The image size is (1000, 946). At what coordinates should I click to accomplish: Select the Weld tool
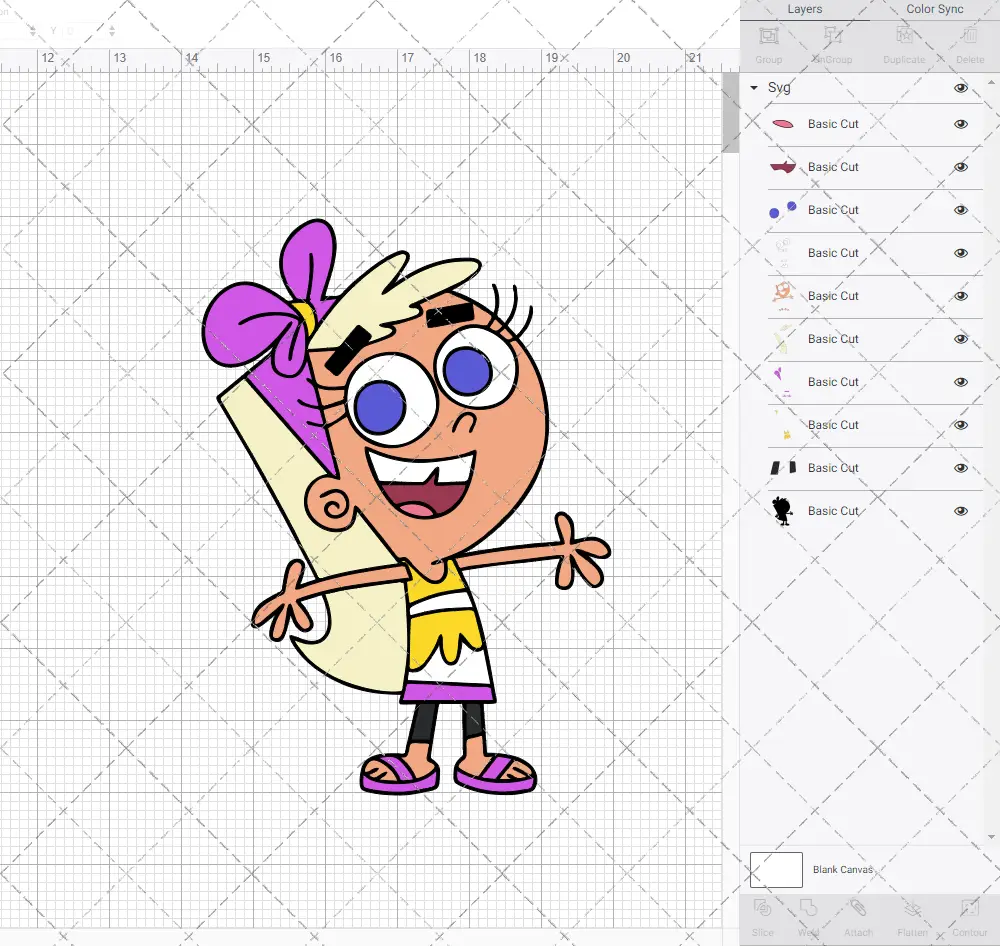[808, 908]
